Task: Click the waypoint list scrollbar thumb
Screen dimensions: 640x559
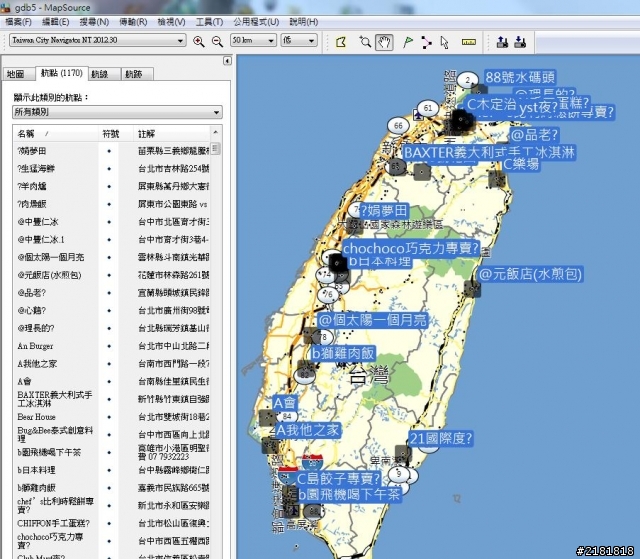Action: pos(216,148)
